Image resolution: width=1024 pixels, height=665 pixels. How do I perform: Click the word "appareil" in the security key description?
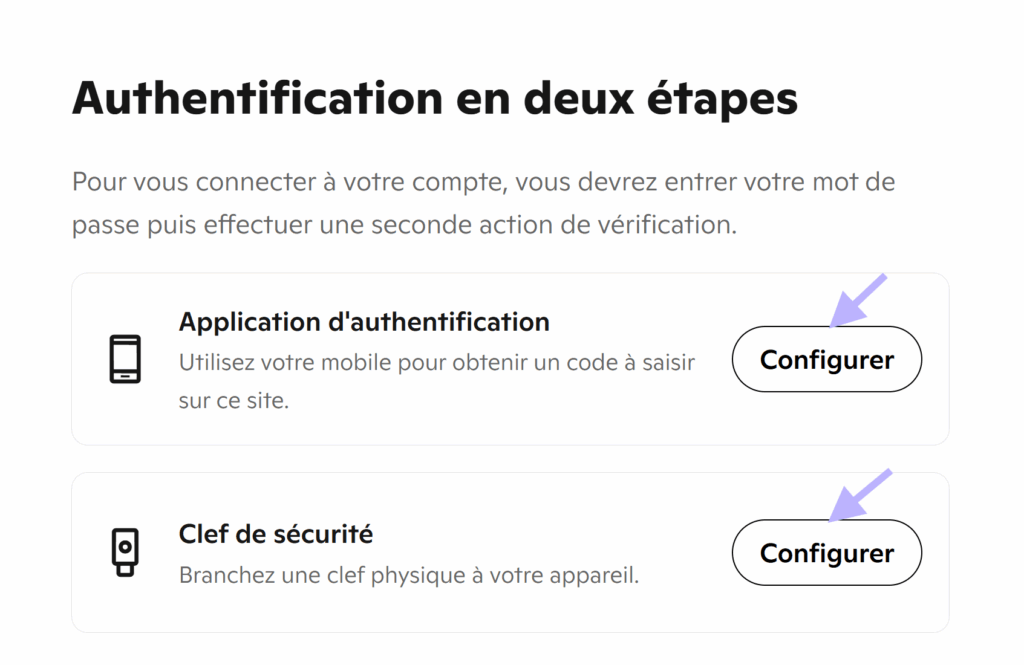pyautogui.click(x=598, y=576)
